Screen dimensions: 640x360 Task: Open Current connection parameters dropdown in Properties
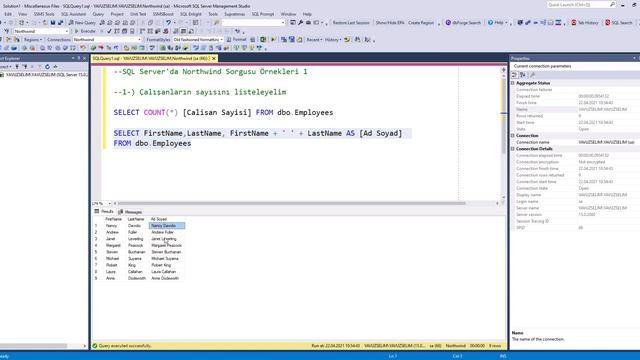pyautogui.click(x=574, y=66)
